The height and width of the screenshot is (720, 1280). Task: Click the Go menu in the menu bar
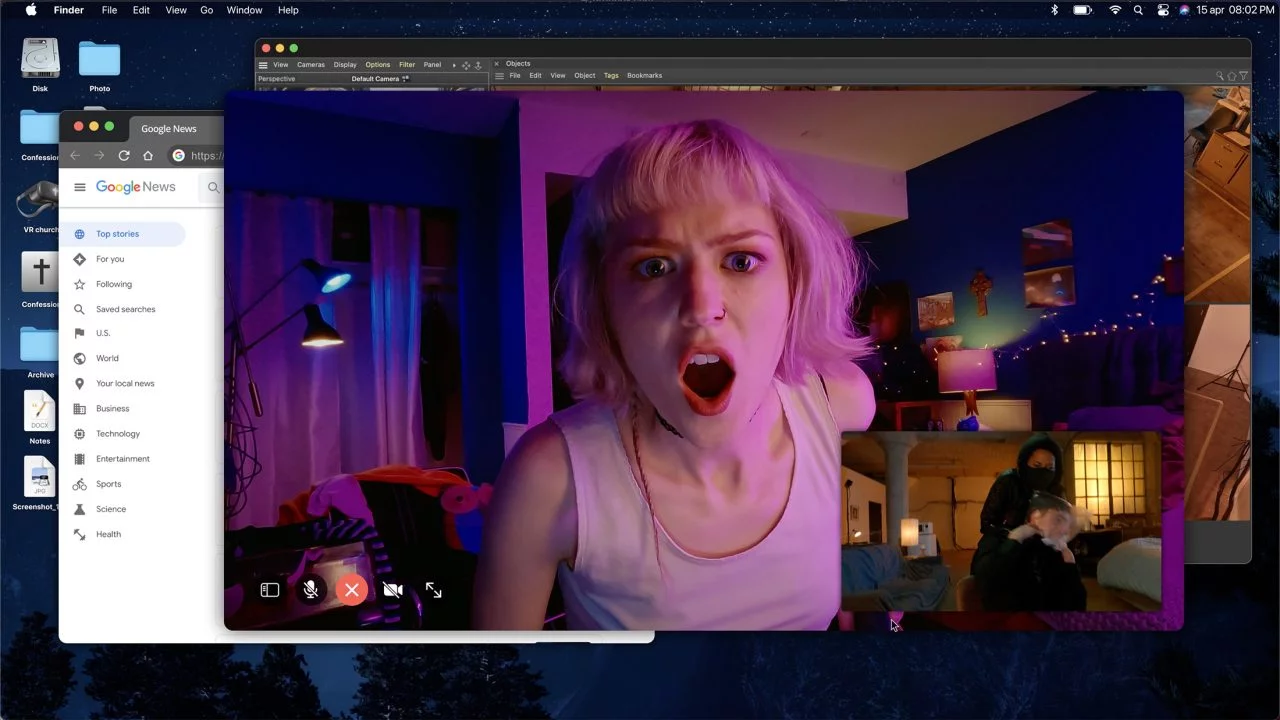pos(207,10)
